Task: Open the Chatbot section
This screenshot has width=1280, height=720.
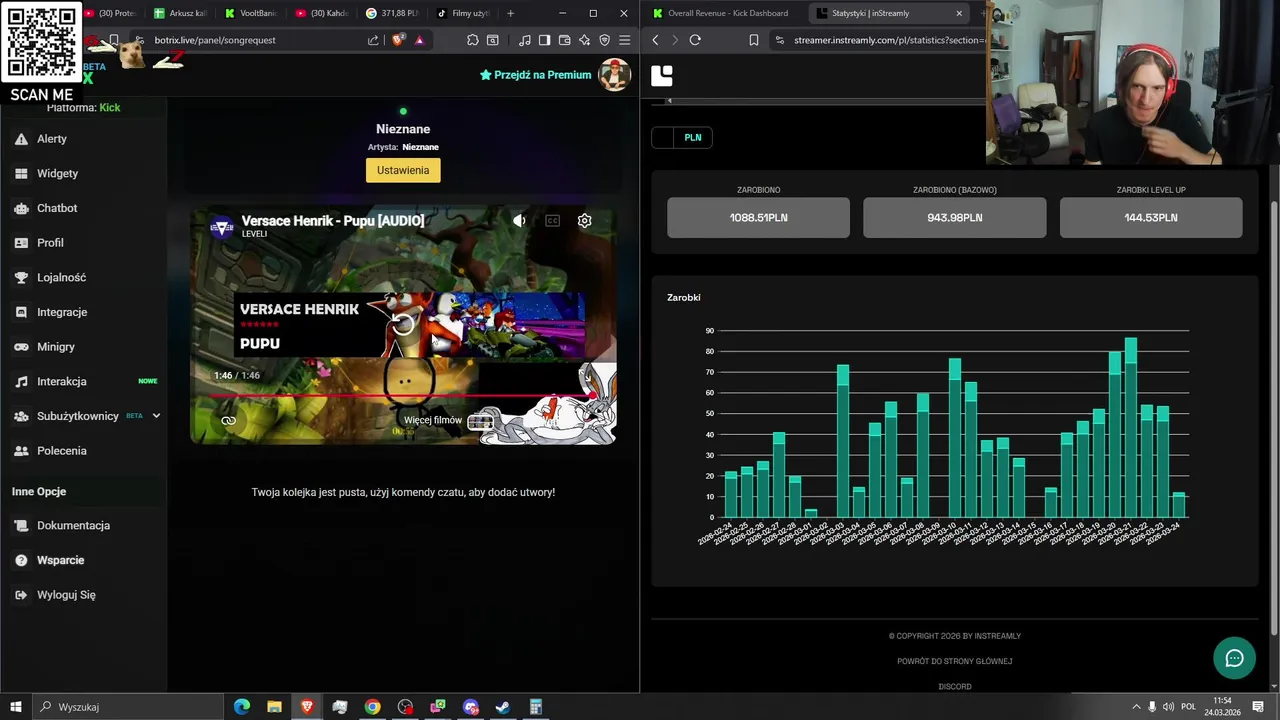Action: [x=83, y=208]
